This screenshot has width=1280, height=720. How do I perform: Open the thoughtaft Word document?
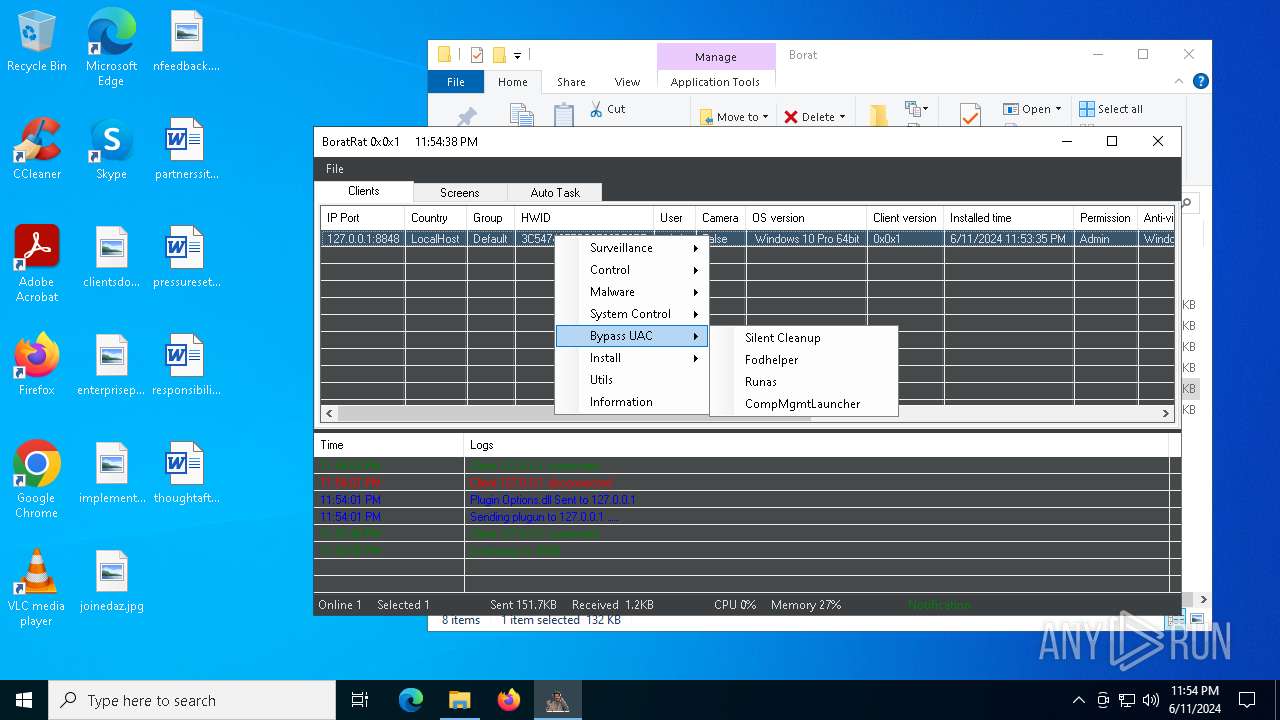tap(186, 474)
